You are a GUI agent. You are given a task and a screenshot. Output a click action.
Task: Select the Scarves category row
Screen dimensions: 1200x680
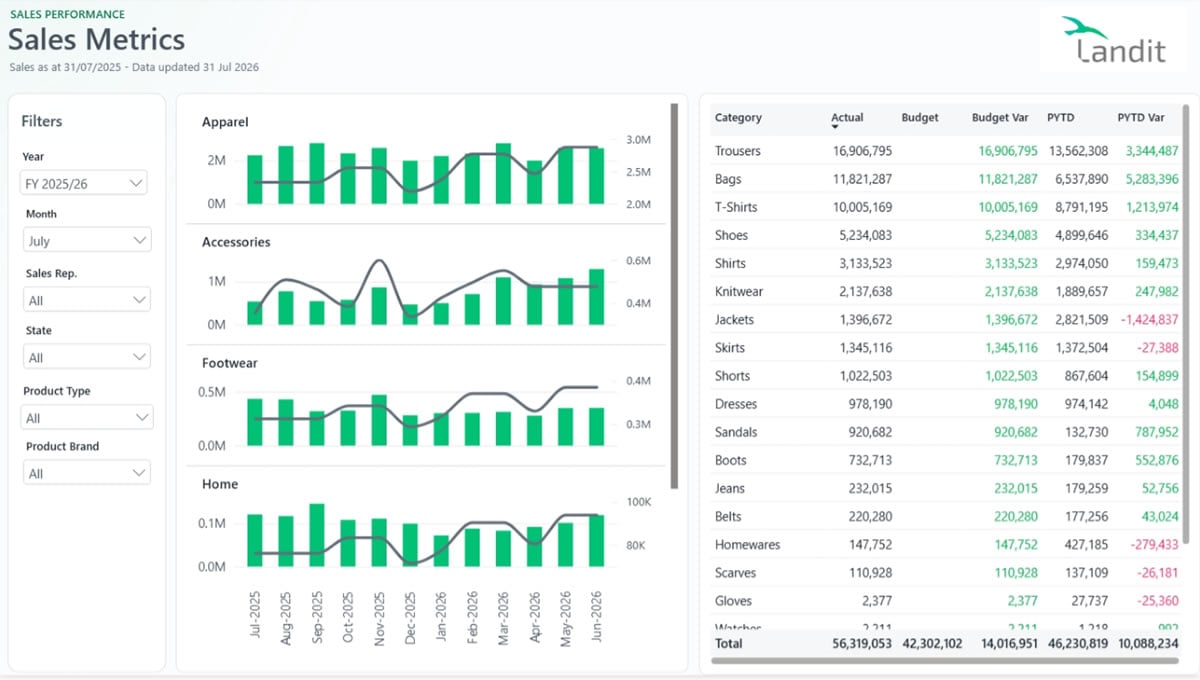click(946, 573)
